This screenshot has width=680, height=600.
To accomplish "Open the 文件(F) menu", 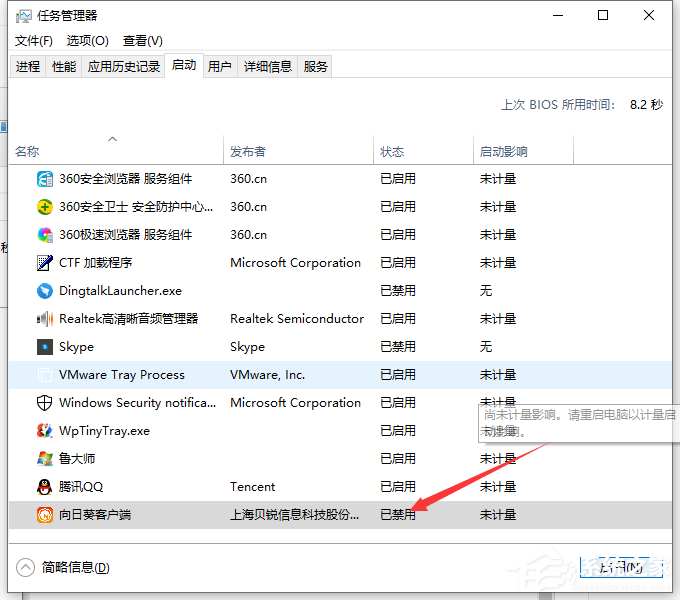I will pyautogui.click(x=33, y=41).
